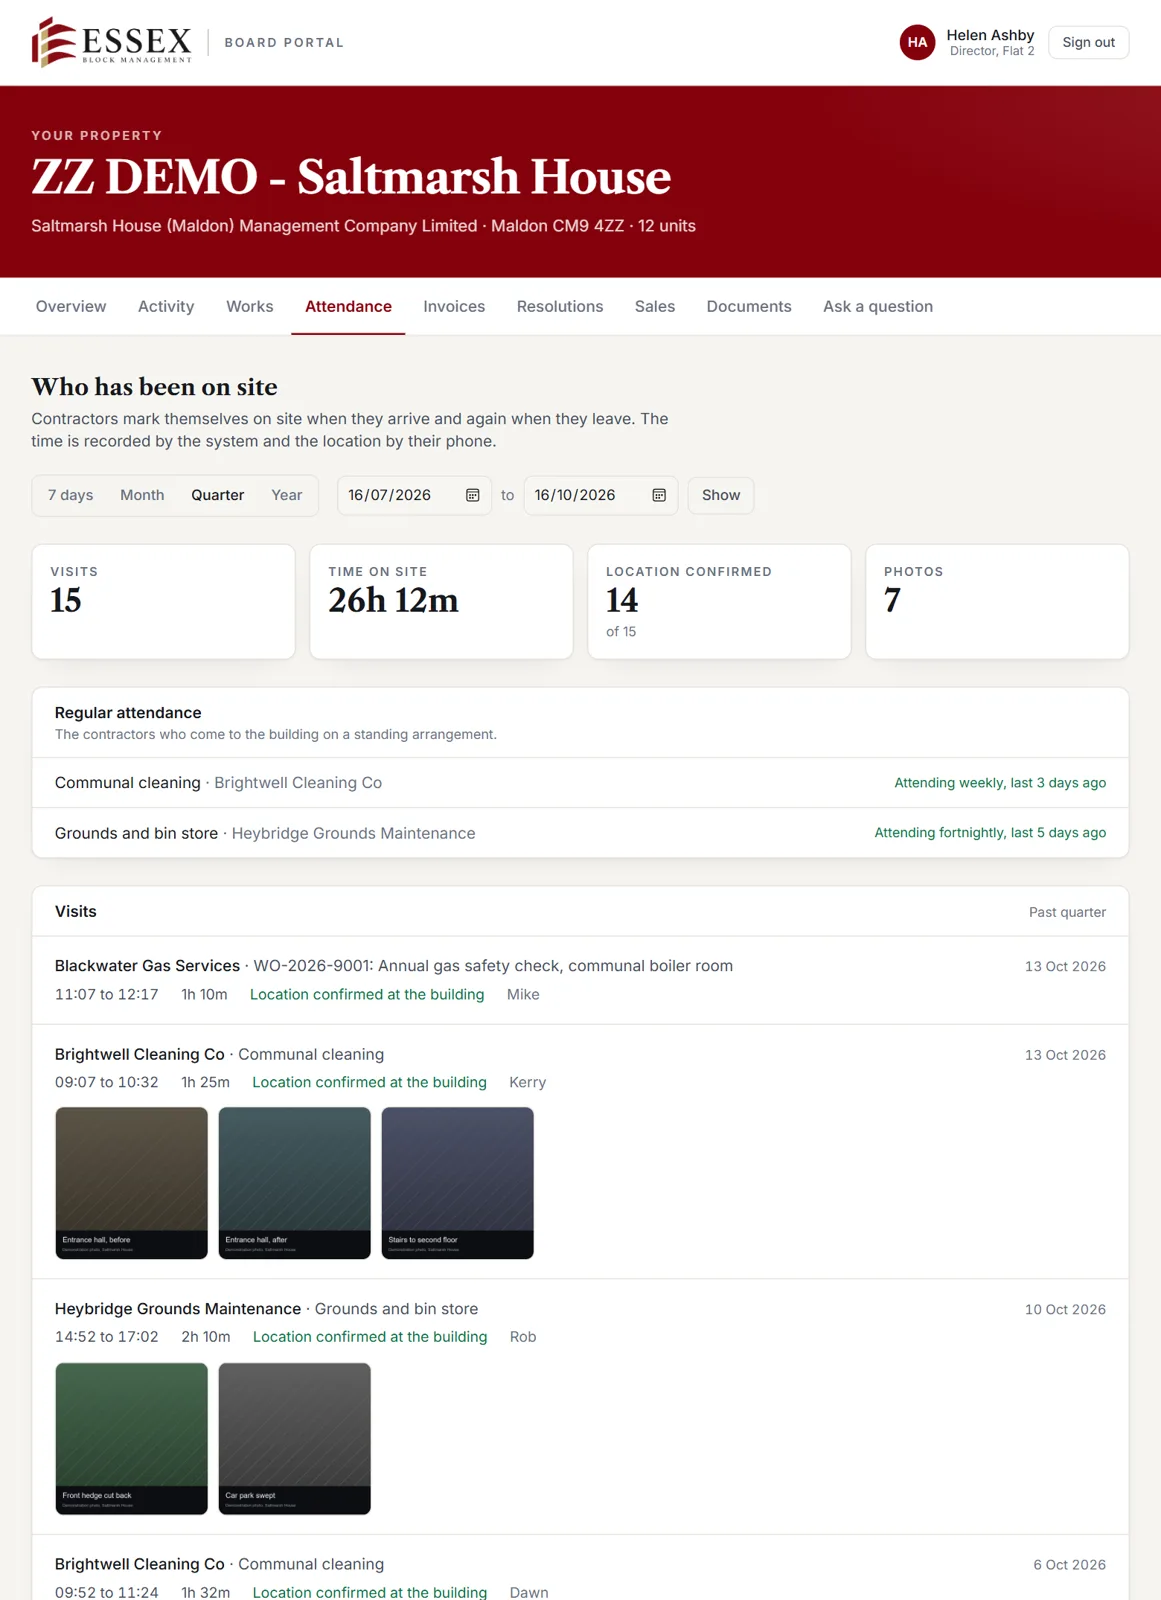Screen dimensions: 1161x1600
Task: Click the Regular attendance section heading
Action: click(x=128, y=713)
